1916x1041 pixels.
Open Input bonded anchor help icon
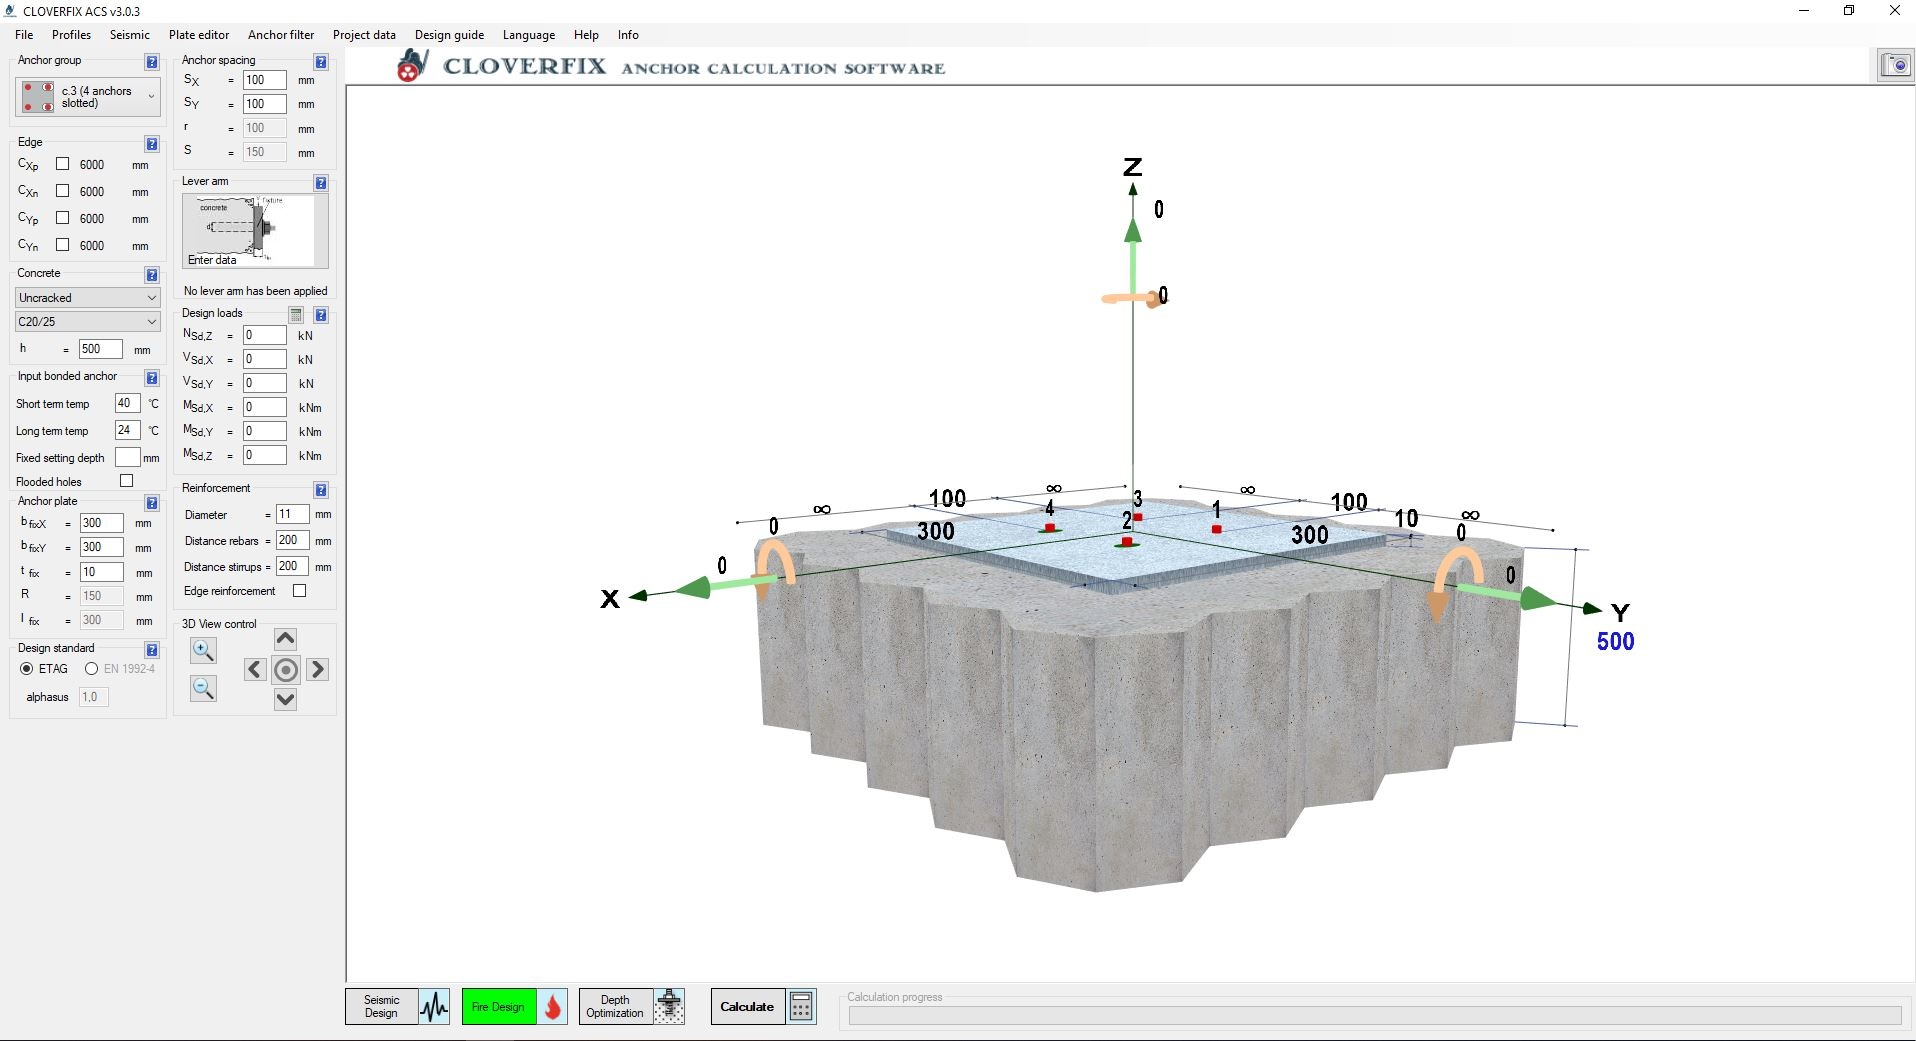click(x=152, y=378)
